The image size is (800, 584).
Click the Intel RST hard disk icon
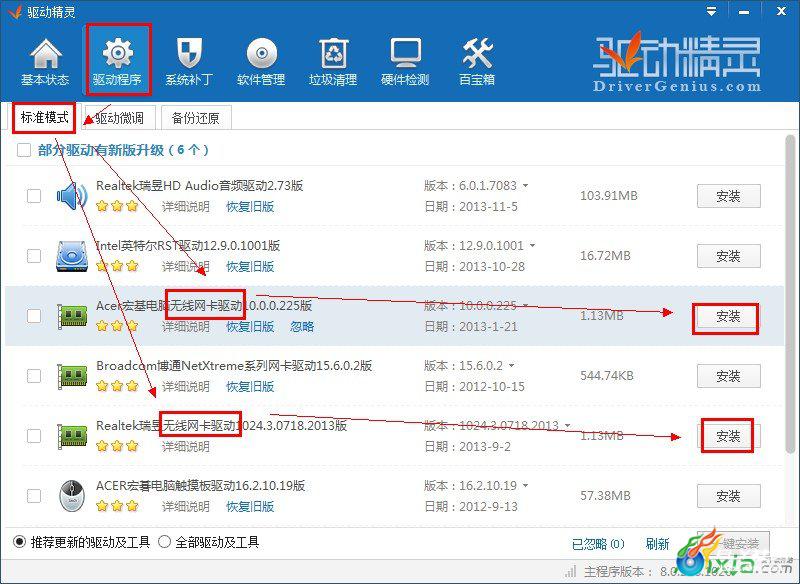72,256
